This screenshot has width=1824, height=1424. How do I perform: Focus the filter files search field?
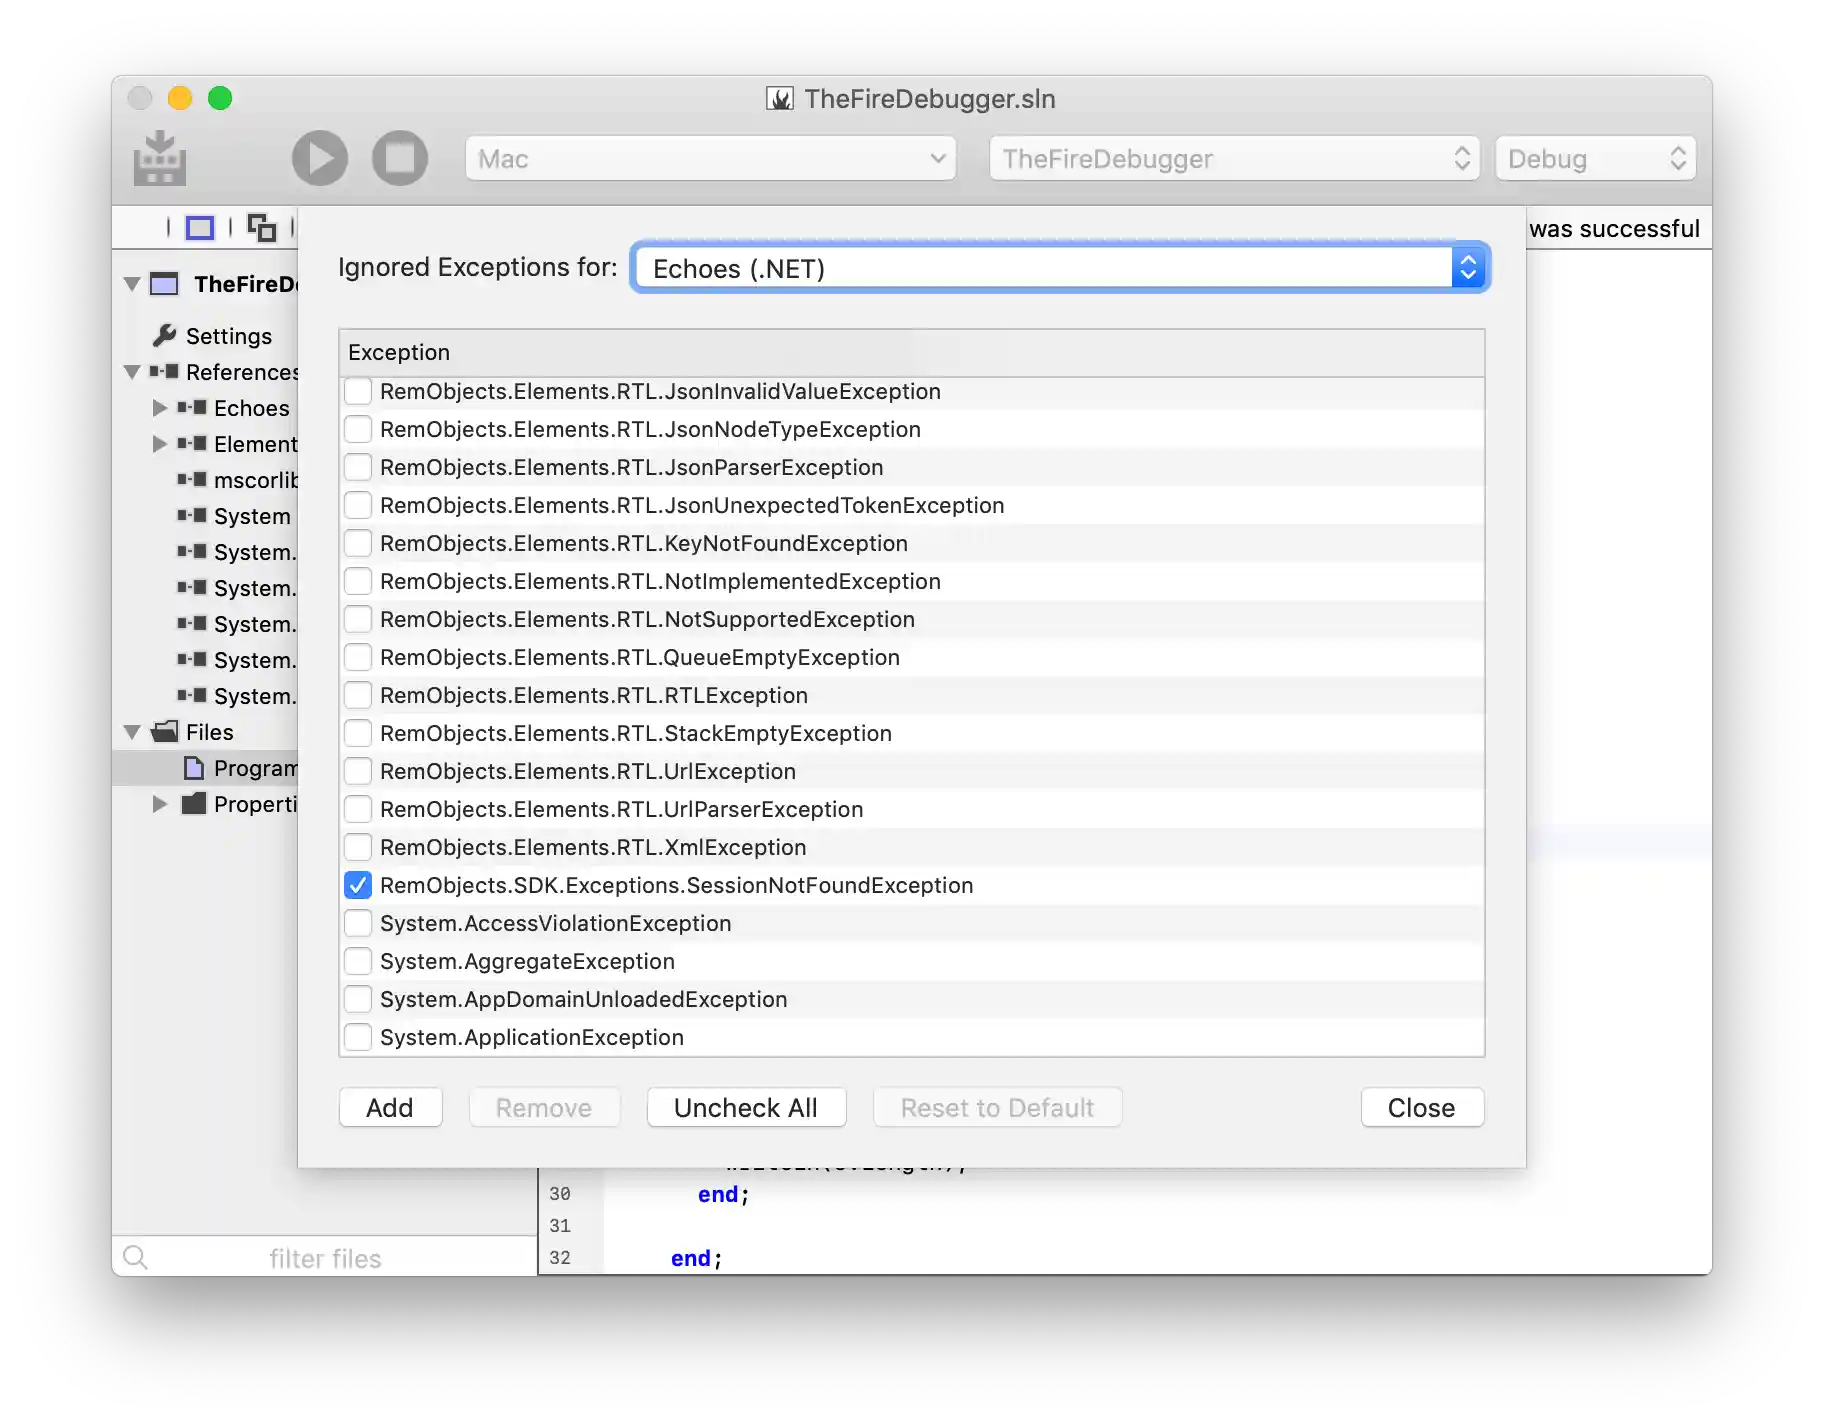(325, 1257)
